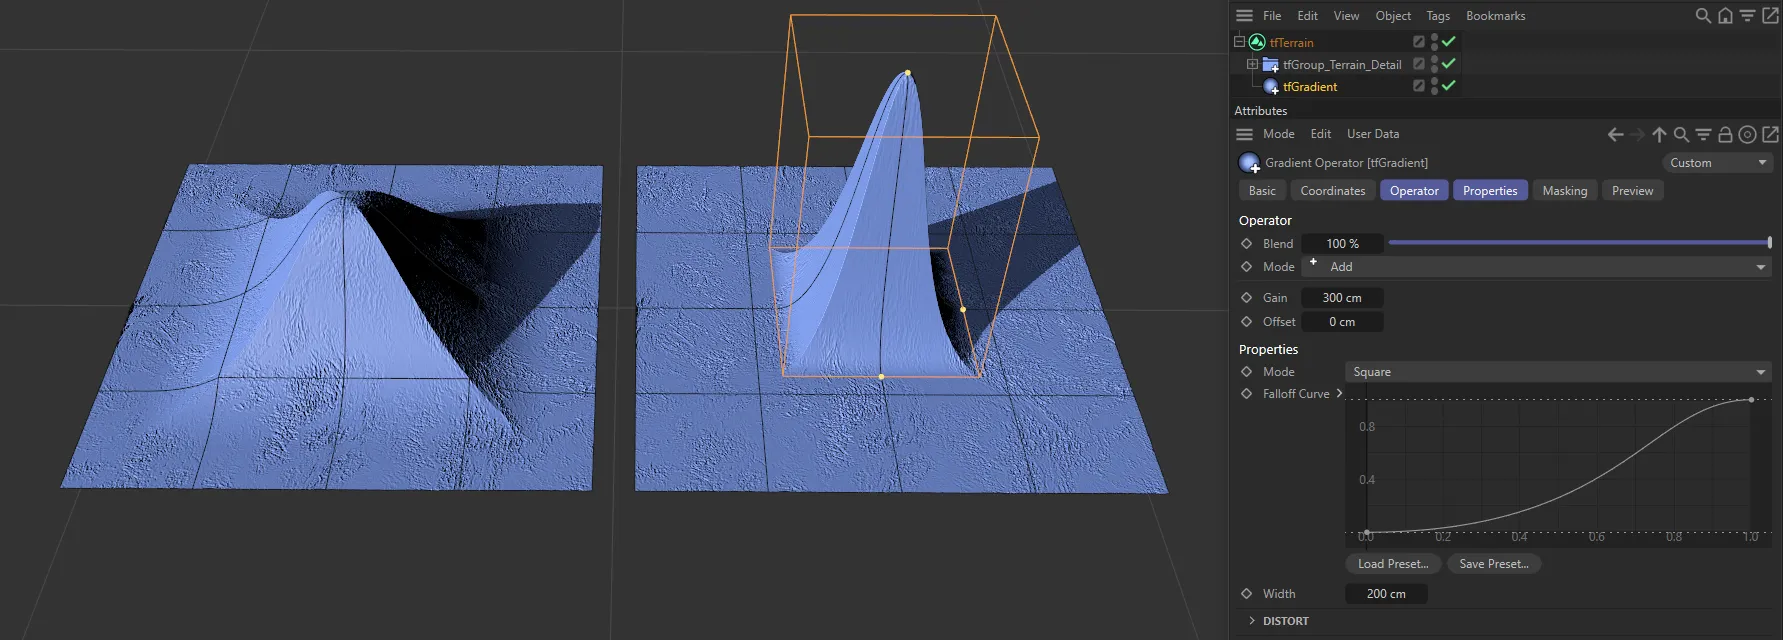Toggle the tfGradient enable checkmark
This screenshot has width=1783, height=640.
[x=1448, y=85]
